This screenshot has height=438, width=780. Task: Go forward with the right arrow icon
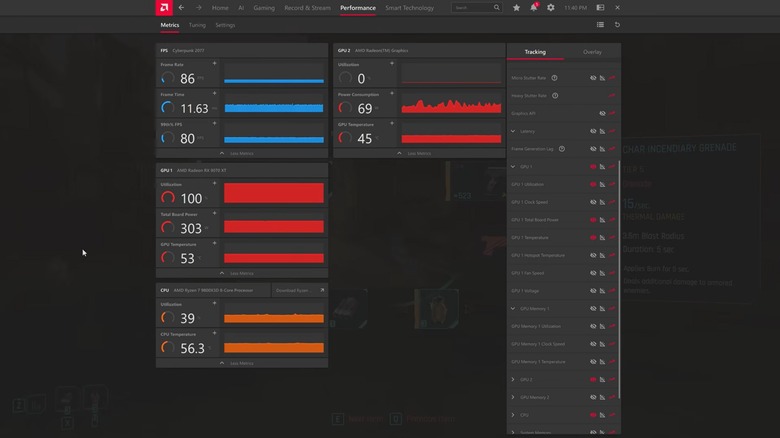coord(198,7)
